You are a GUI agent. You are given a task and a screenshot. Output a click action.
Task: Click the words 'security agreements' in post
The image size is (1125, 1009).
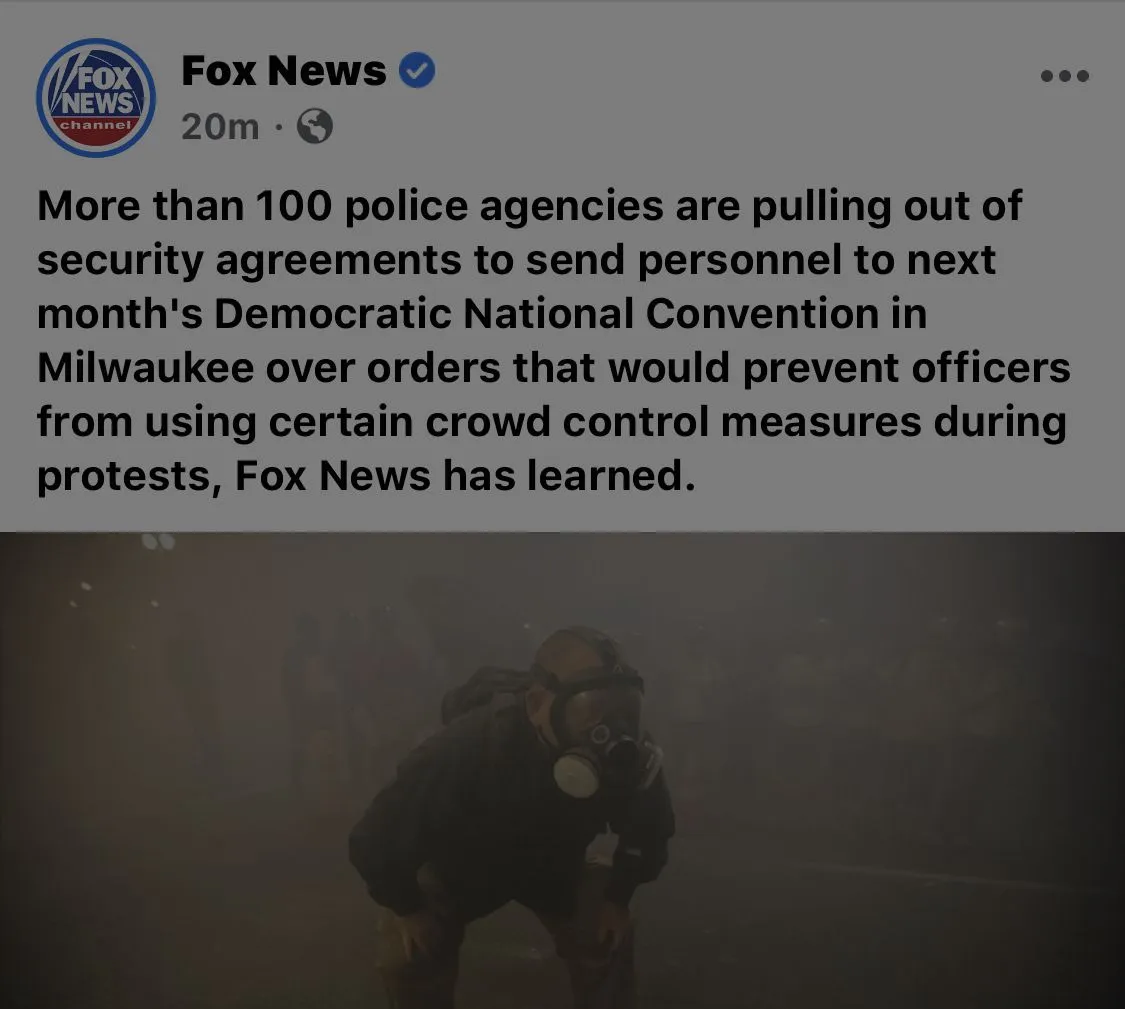pos(249,261)
